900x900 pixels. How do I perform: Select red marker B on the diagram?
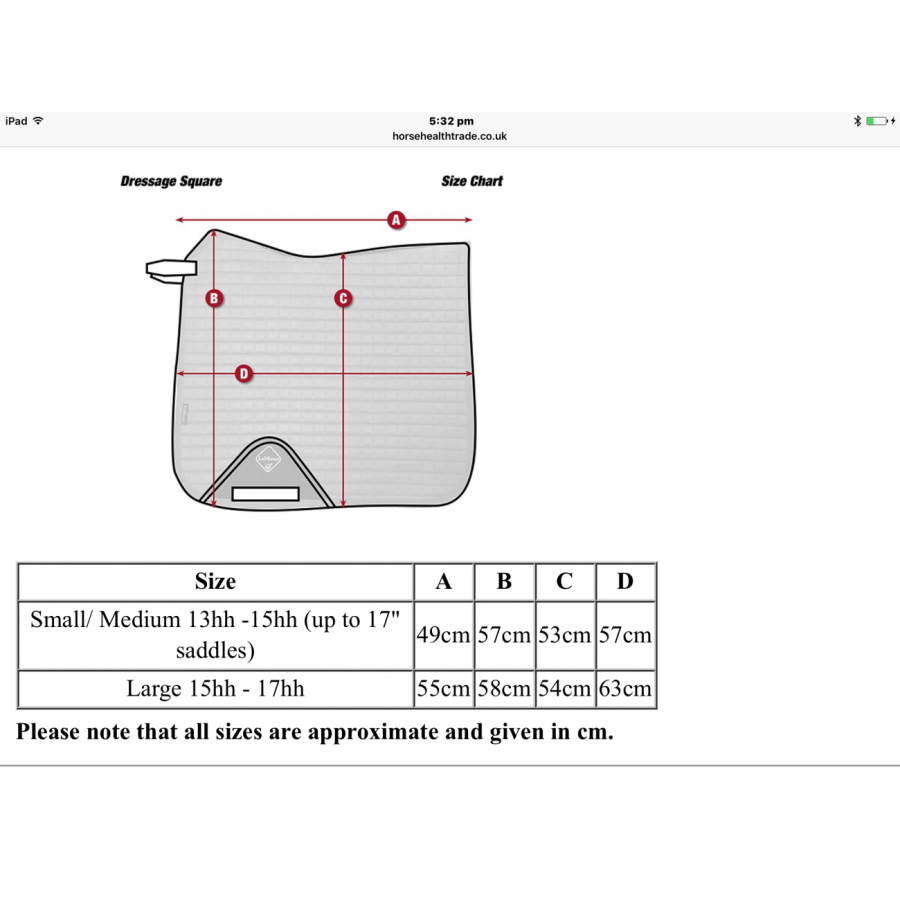click(x=213, y=297)
